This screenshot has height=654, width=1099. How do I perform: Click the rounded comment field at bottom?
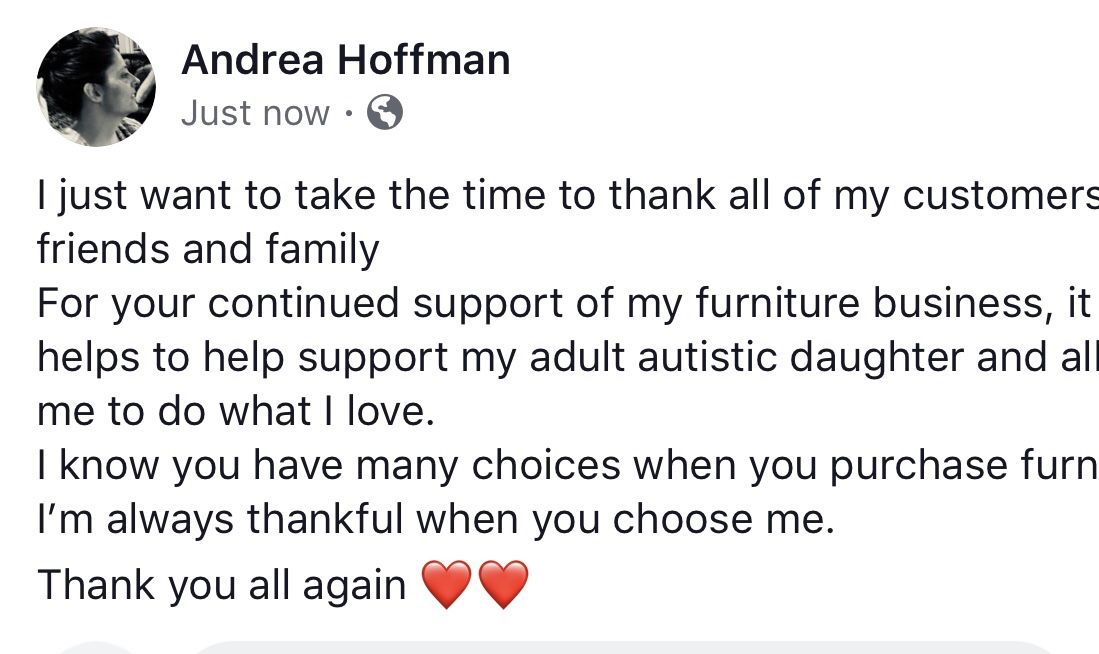pyautogui.click(x=620, y=647)
